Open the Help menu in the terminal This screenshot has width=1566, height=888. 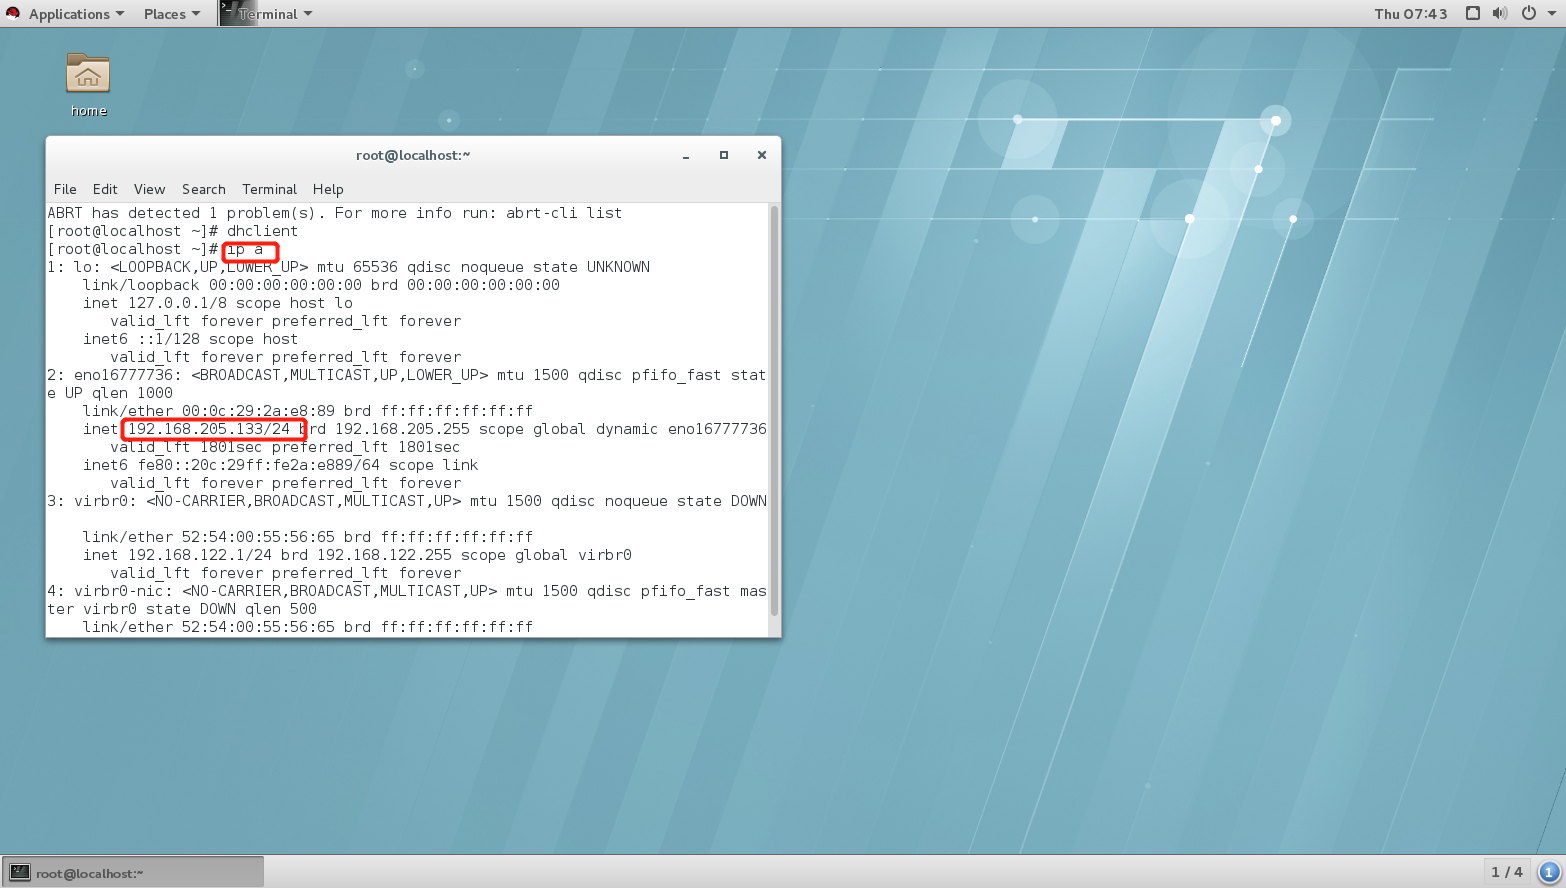tap(327, 189)
